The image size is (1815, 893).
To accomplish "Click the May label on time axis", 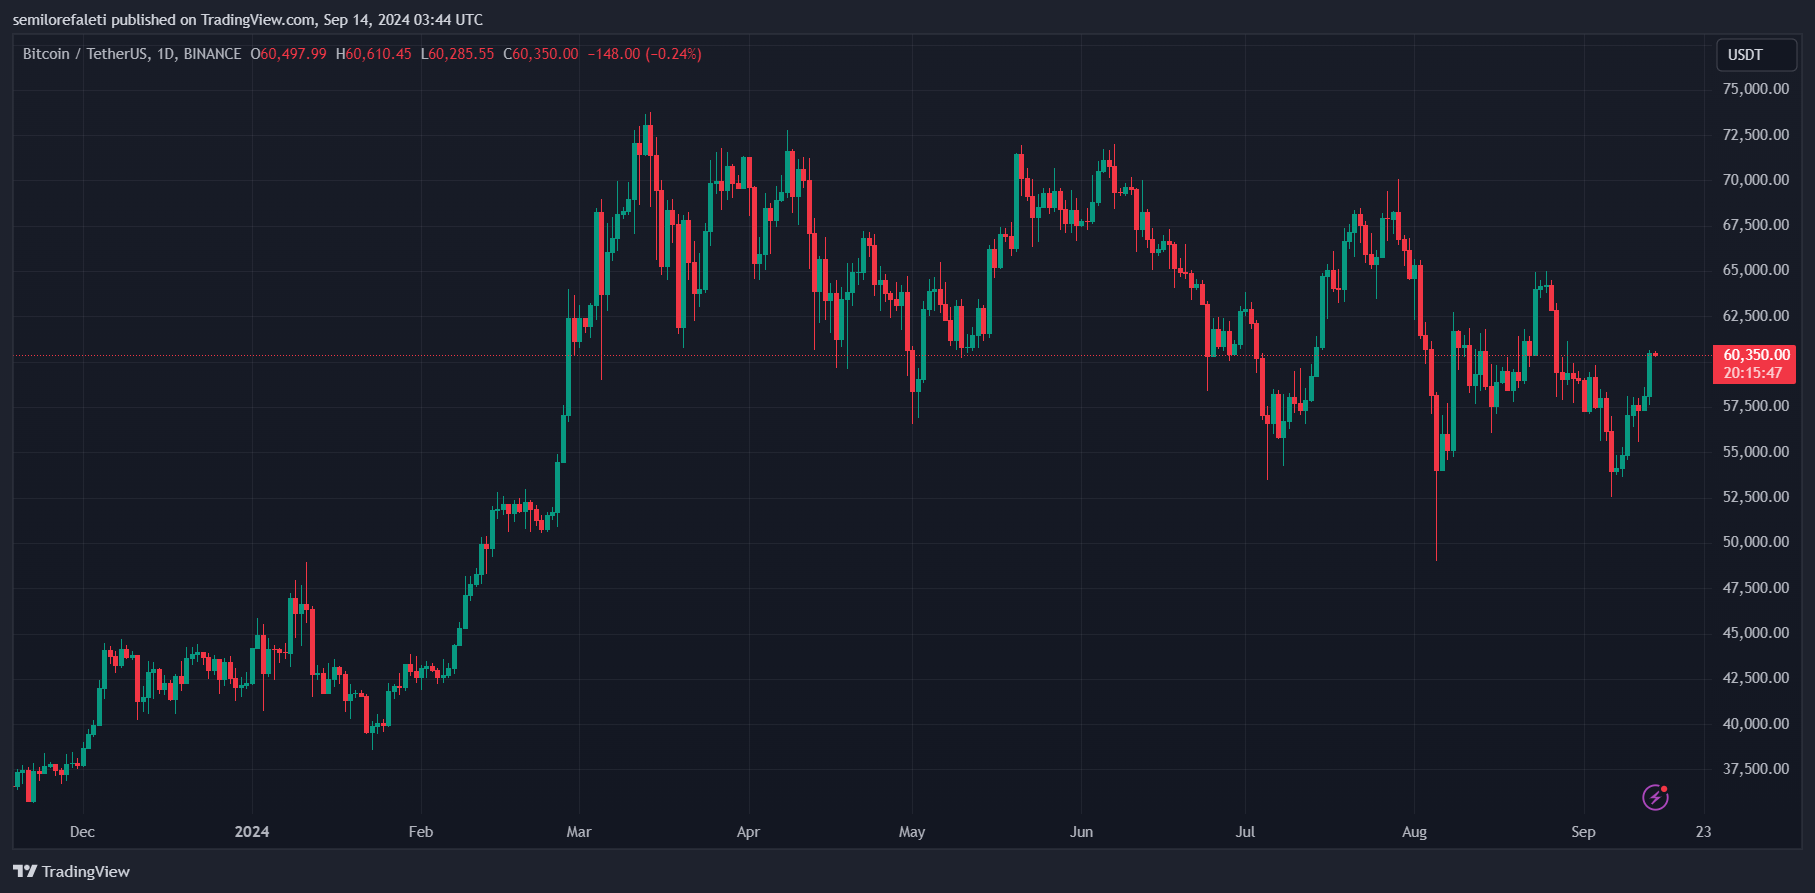I will tap(912, 832).
